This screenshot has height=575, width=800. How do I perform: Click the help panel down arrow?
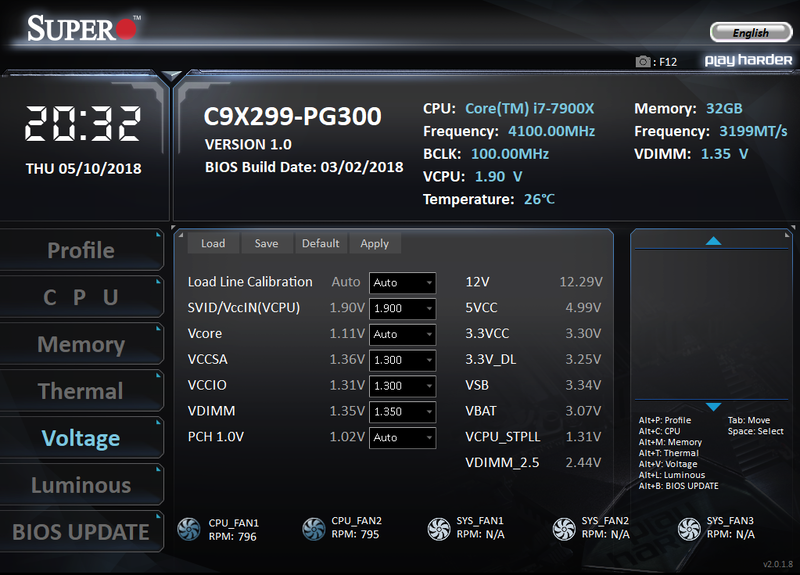713,407
